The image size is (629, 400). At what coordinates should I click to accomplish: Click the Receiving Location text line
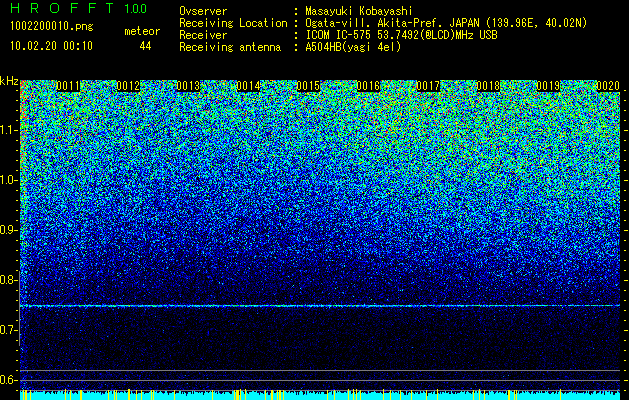coord(383,23)
